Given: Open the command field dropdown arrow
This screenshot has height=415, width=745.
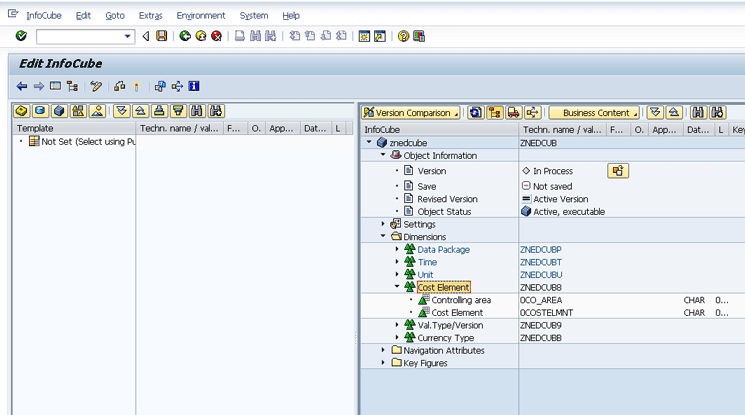Looking at the screenshot, I should click(128, 37).
